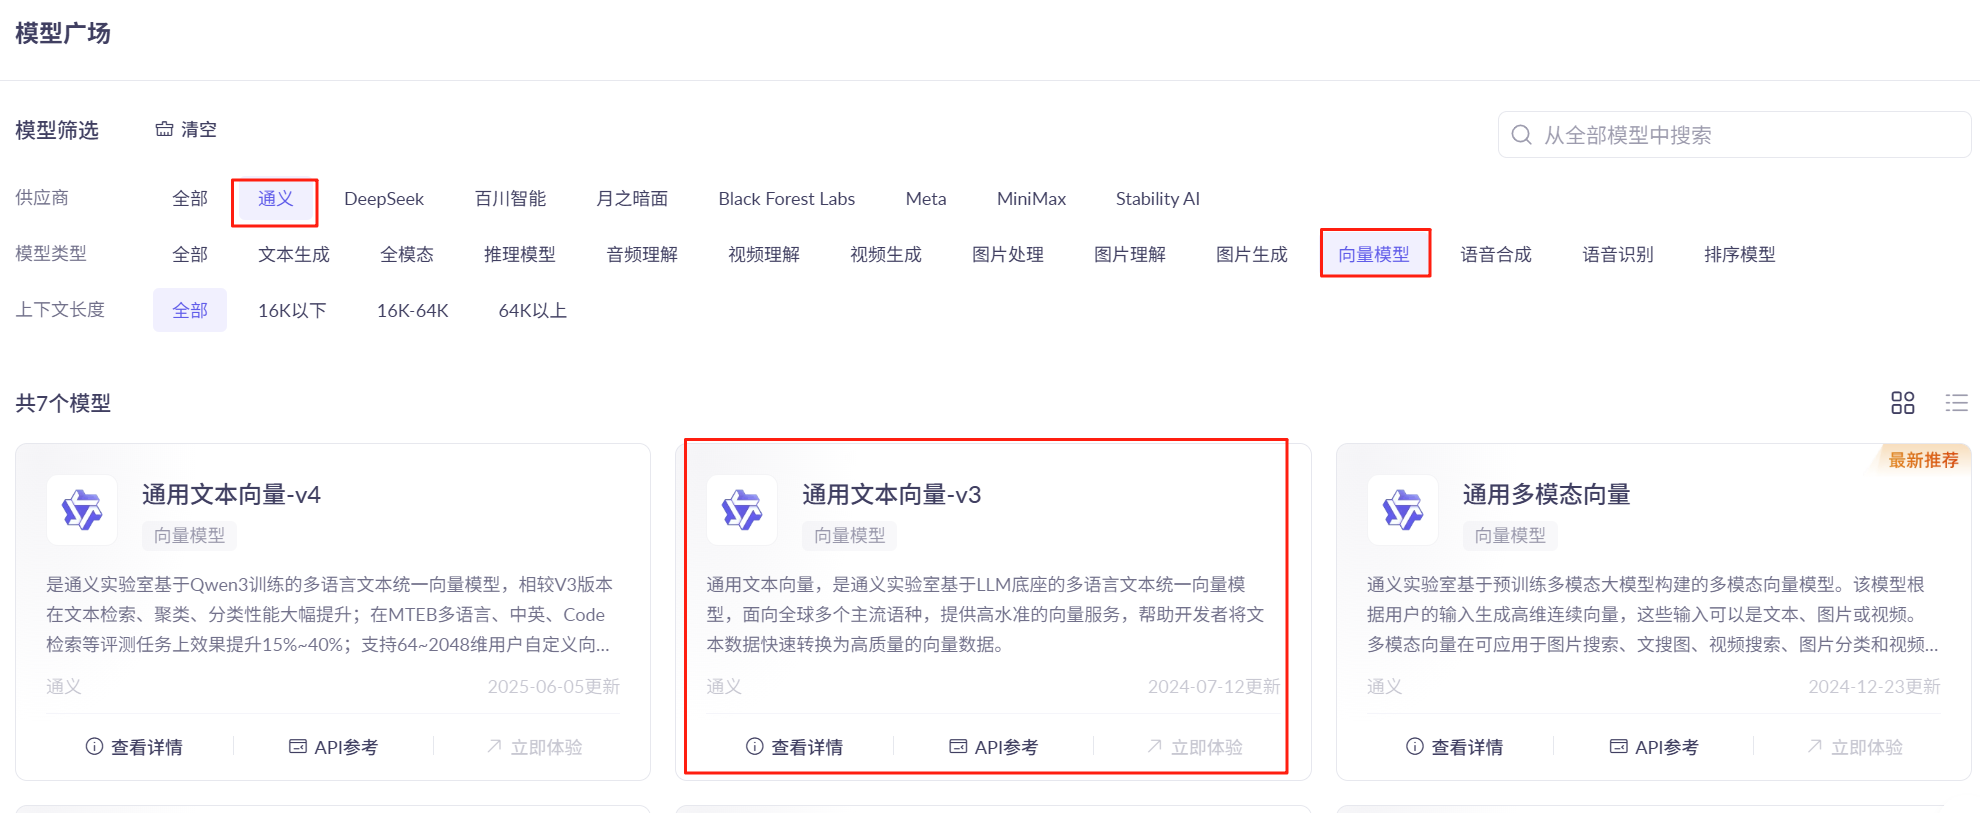
Task: Select 排序模型 model type
Action: (x=1740, y=254)
